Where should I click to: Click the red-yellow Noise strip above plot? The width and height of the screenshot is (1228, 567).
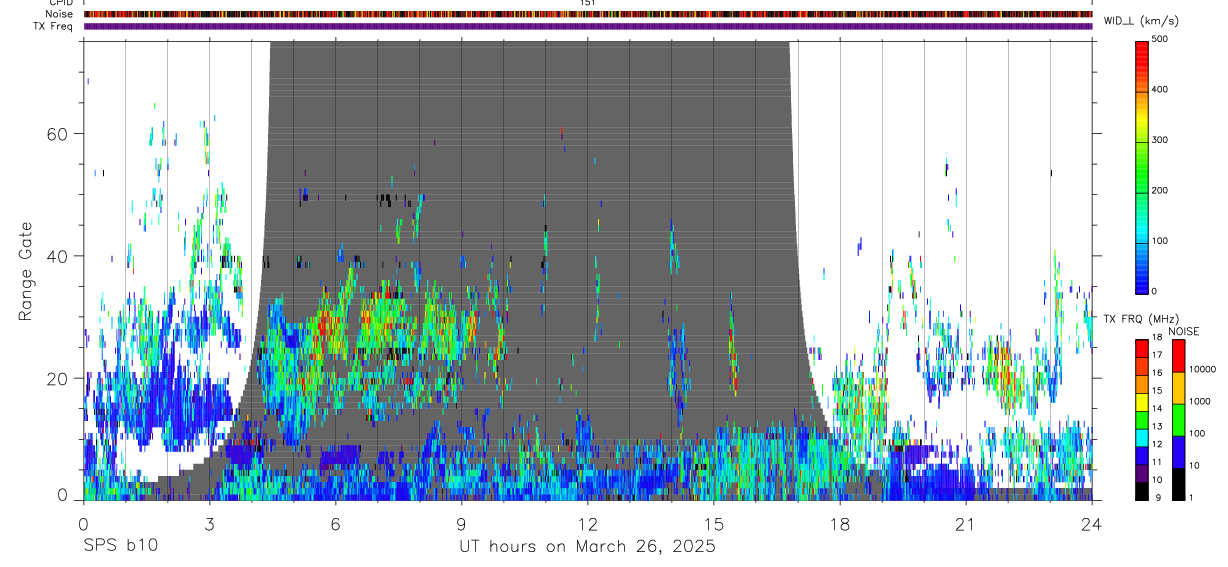click(587, 14)
